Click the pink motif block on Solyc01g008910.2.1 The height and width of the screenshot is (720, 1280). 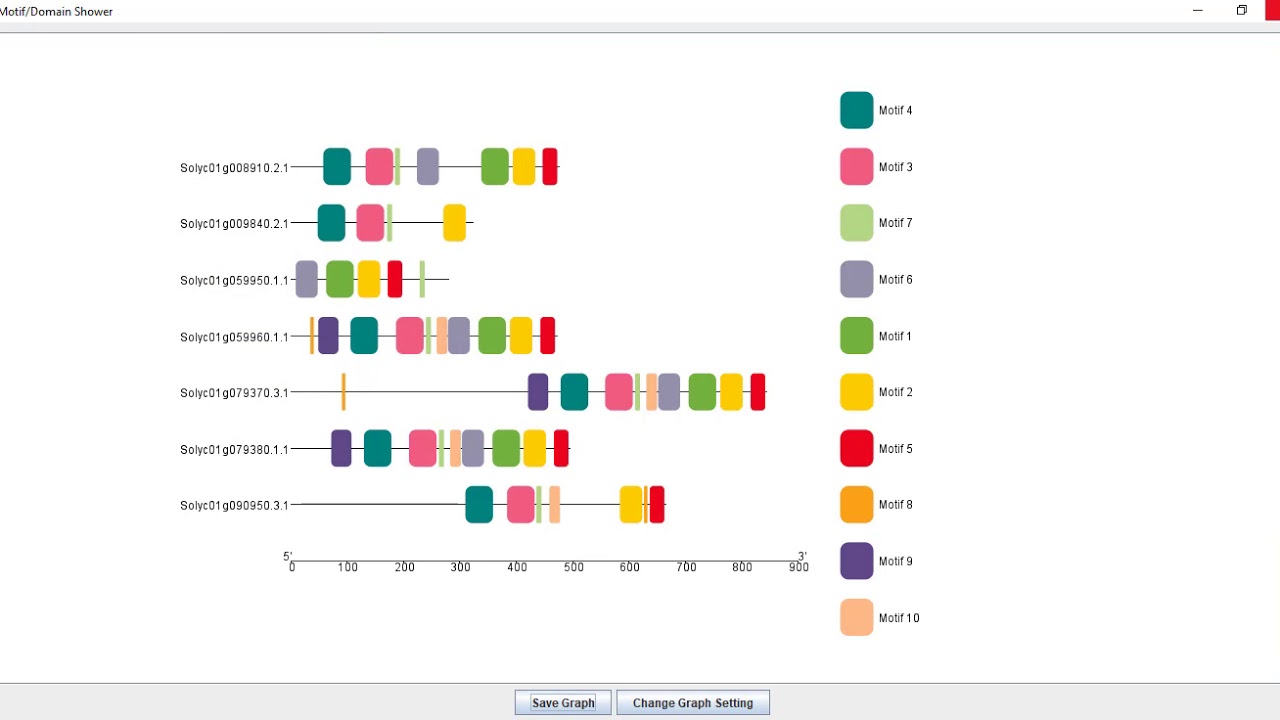pyautogui.click(x=379, y=167)
